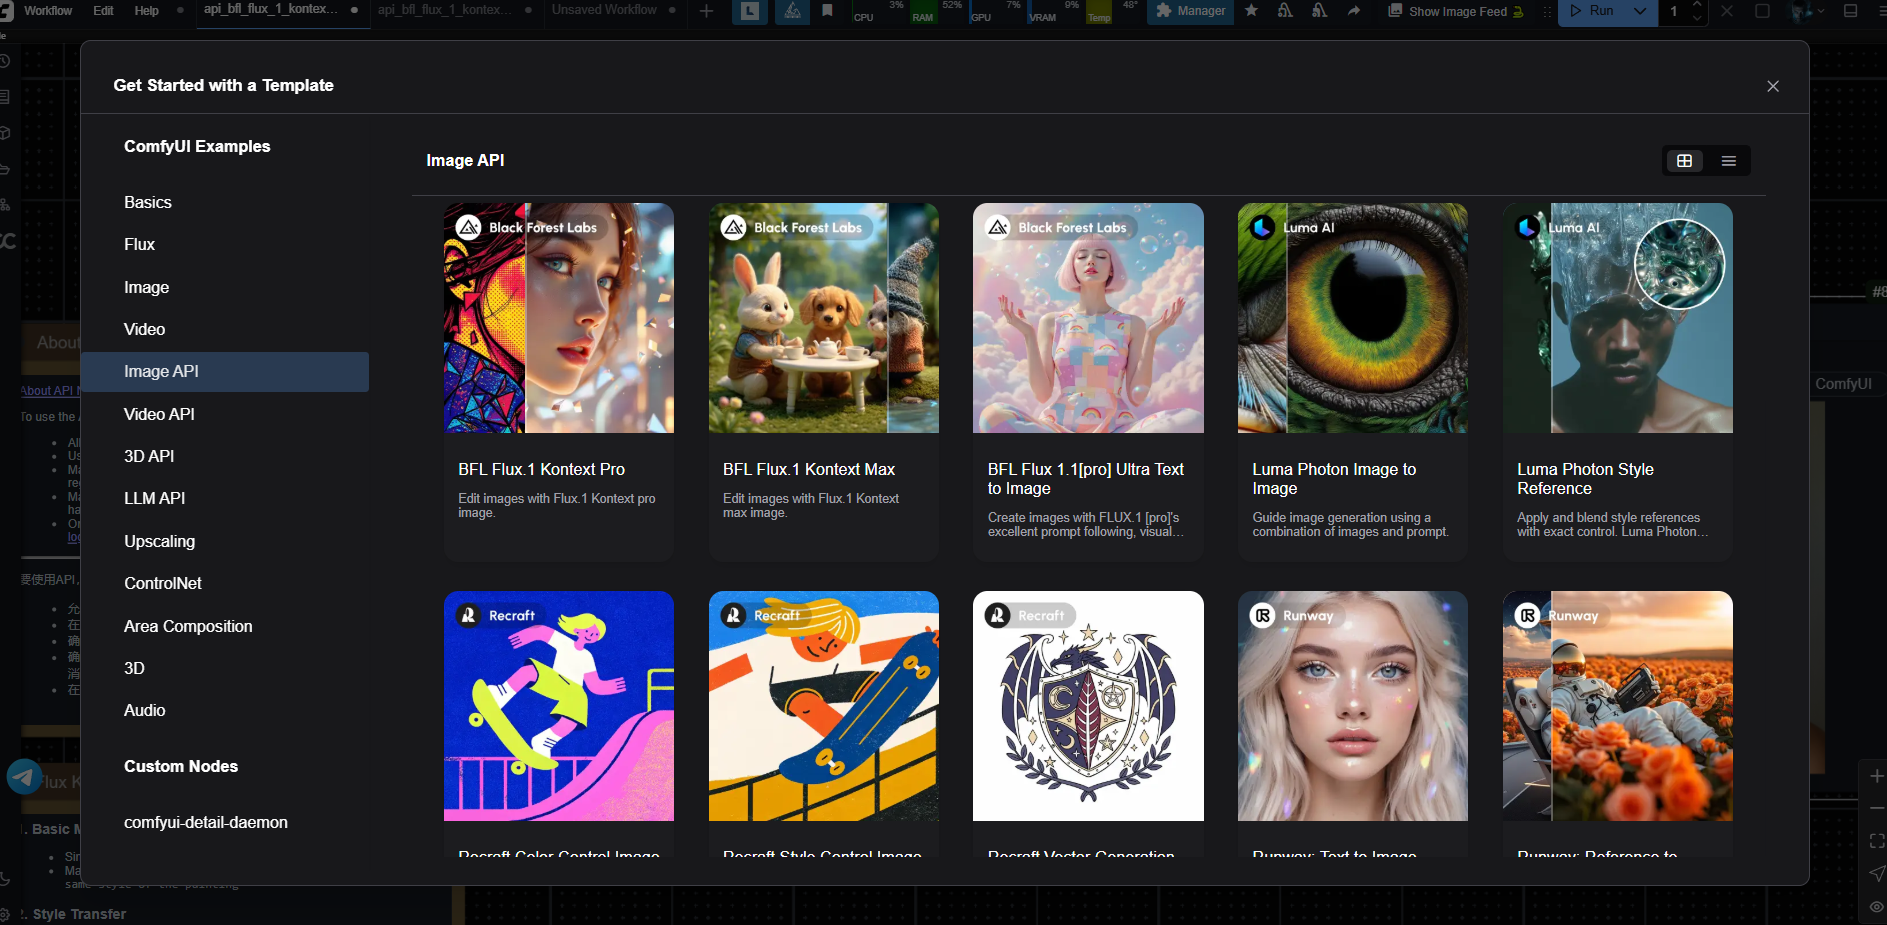Open the ControlNet category

224,583
